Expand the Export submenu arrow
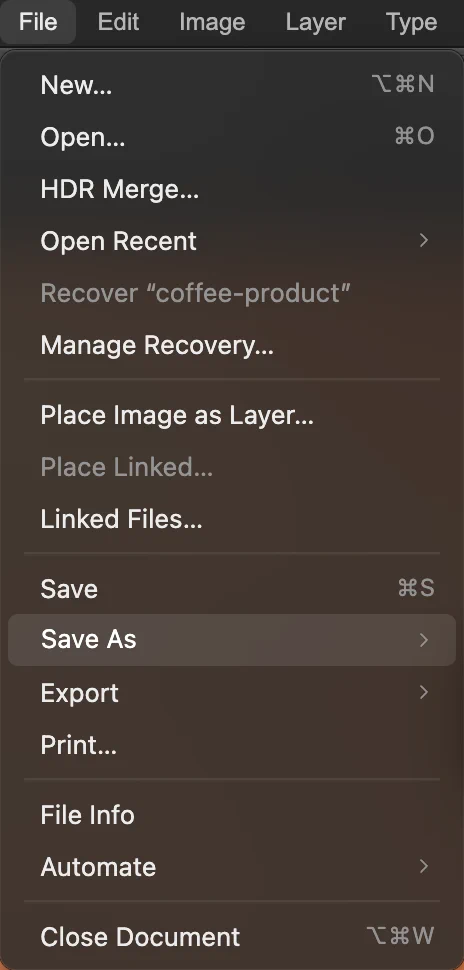The height and width of the screenshot is (970, 464). (424, 692)
